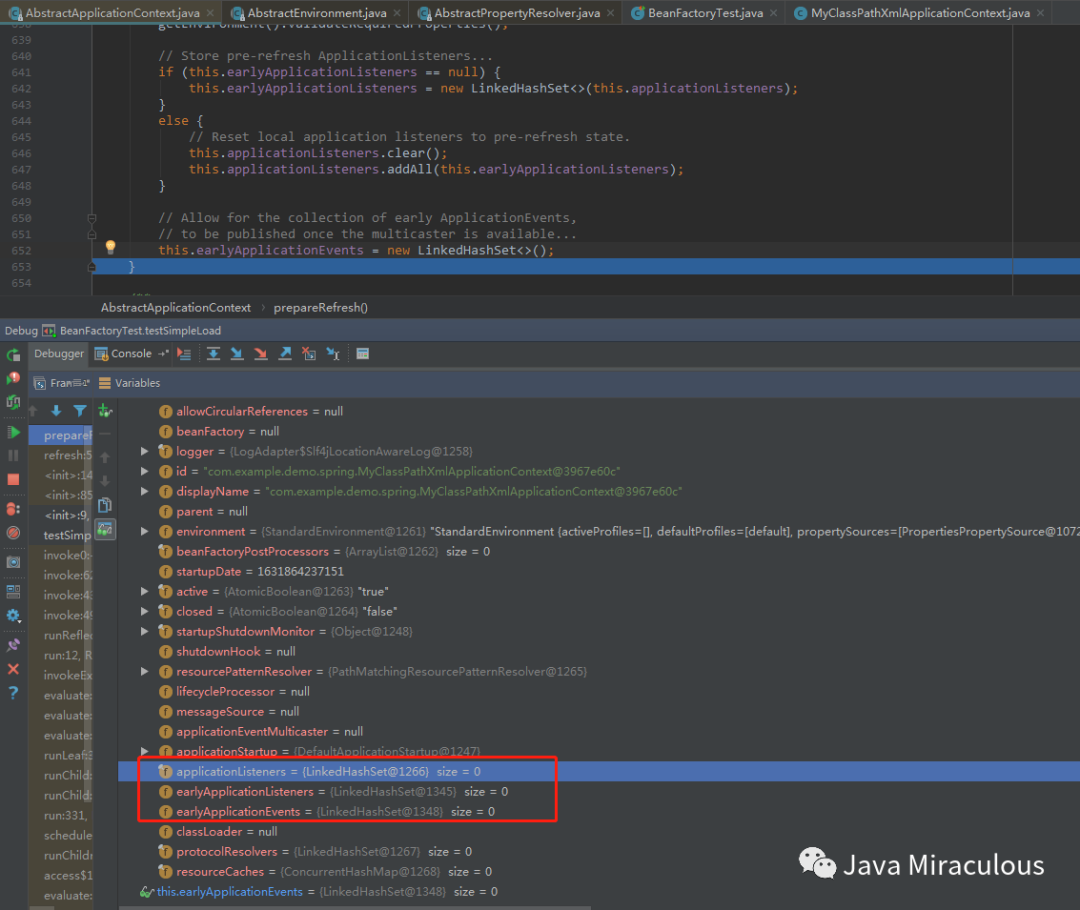The height and width of the screenshot is (910, 1080).
Task: Toggle pin tab icon in debug sidebar
Action: pos(13,645)
